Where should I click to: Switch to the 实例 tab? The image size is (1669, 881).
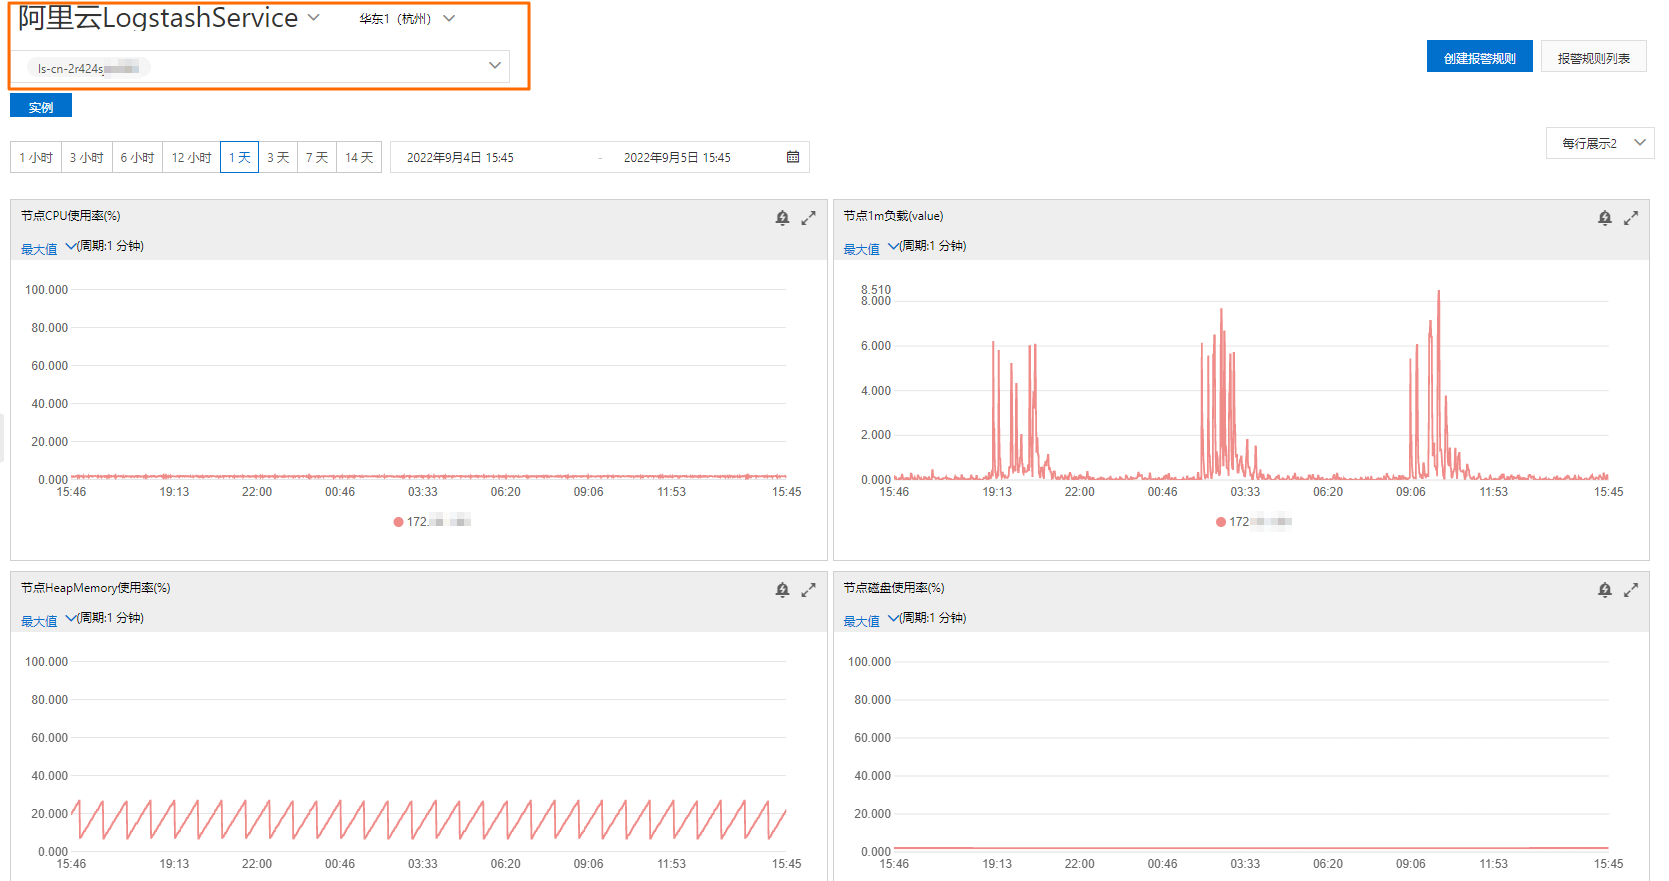pos(41,106)
